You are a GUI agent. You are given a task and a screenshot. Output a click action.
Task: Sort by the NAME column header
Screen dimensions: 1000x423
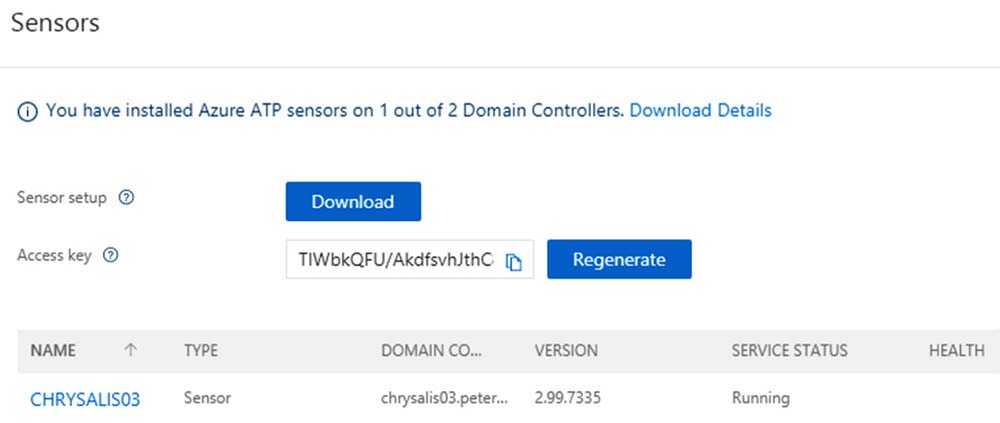click(54, 351)
